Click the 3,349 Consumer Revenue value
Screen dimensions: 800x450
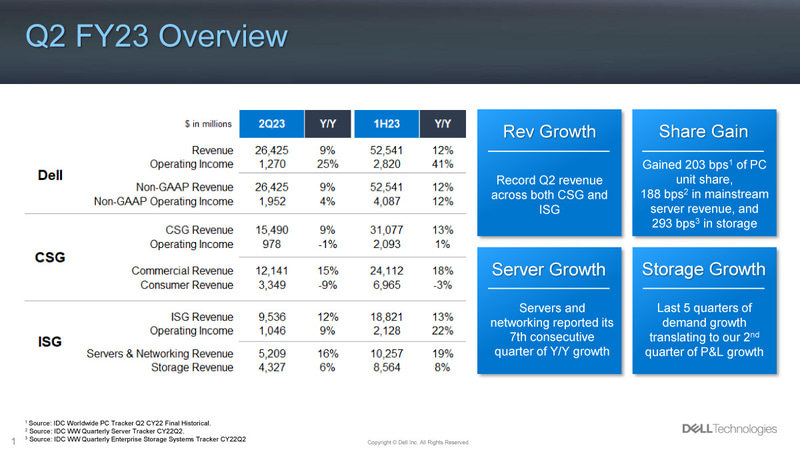272,285
